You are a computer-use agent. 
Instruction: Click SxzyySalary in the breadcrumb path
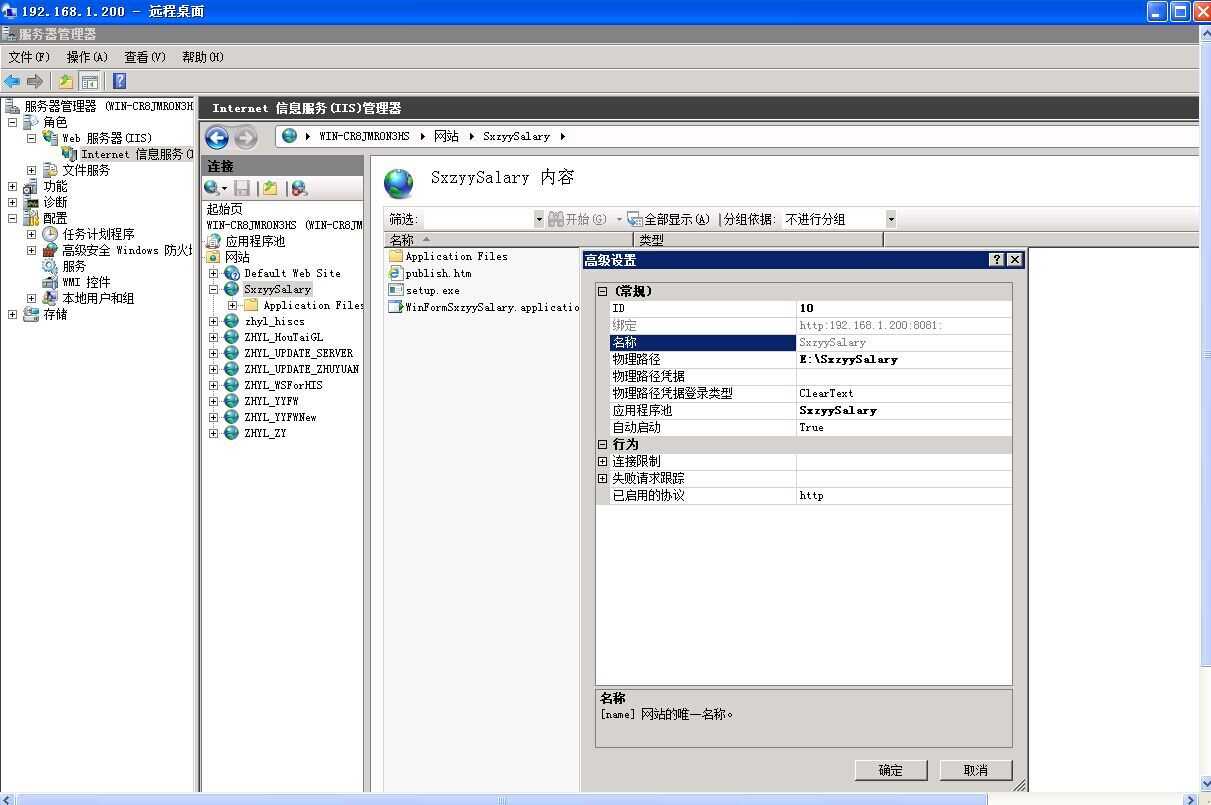(516, 136)
